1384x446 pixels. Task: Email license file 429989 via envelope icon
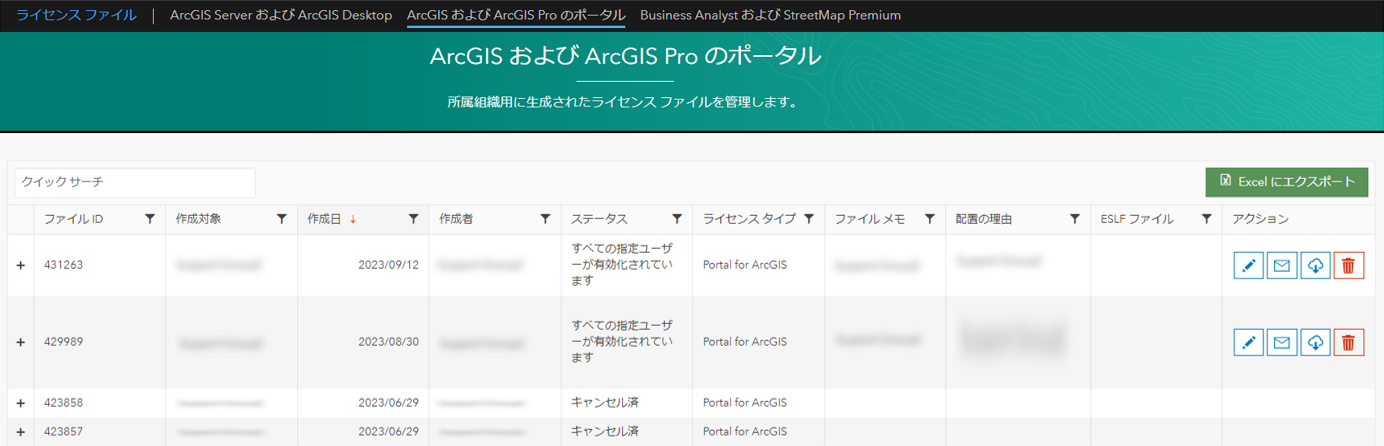coord(1282,342)
